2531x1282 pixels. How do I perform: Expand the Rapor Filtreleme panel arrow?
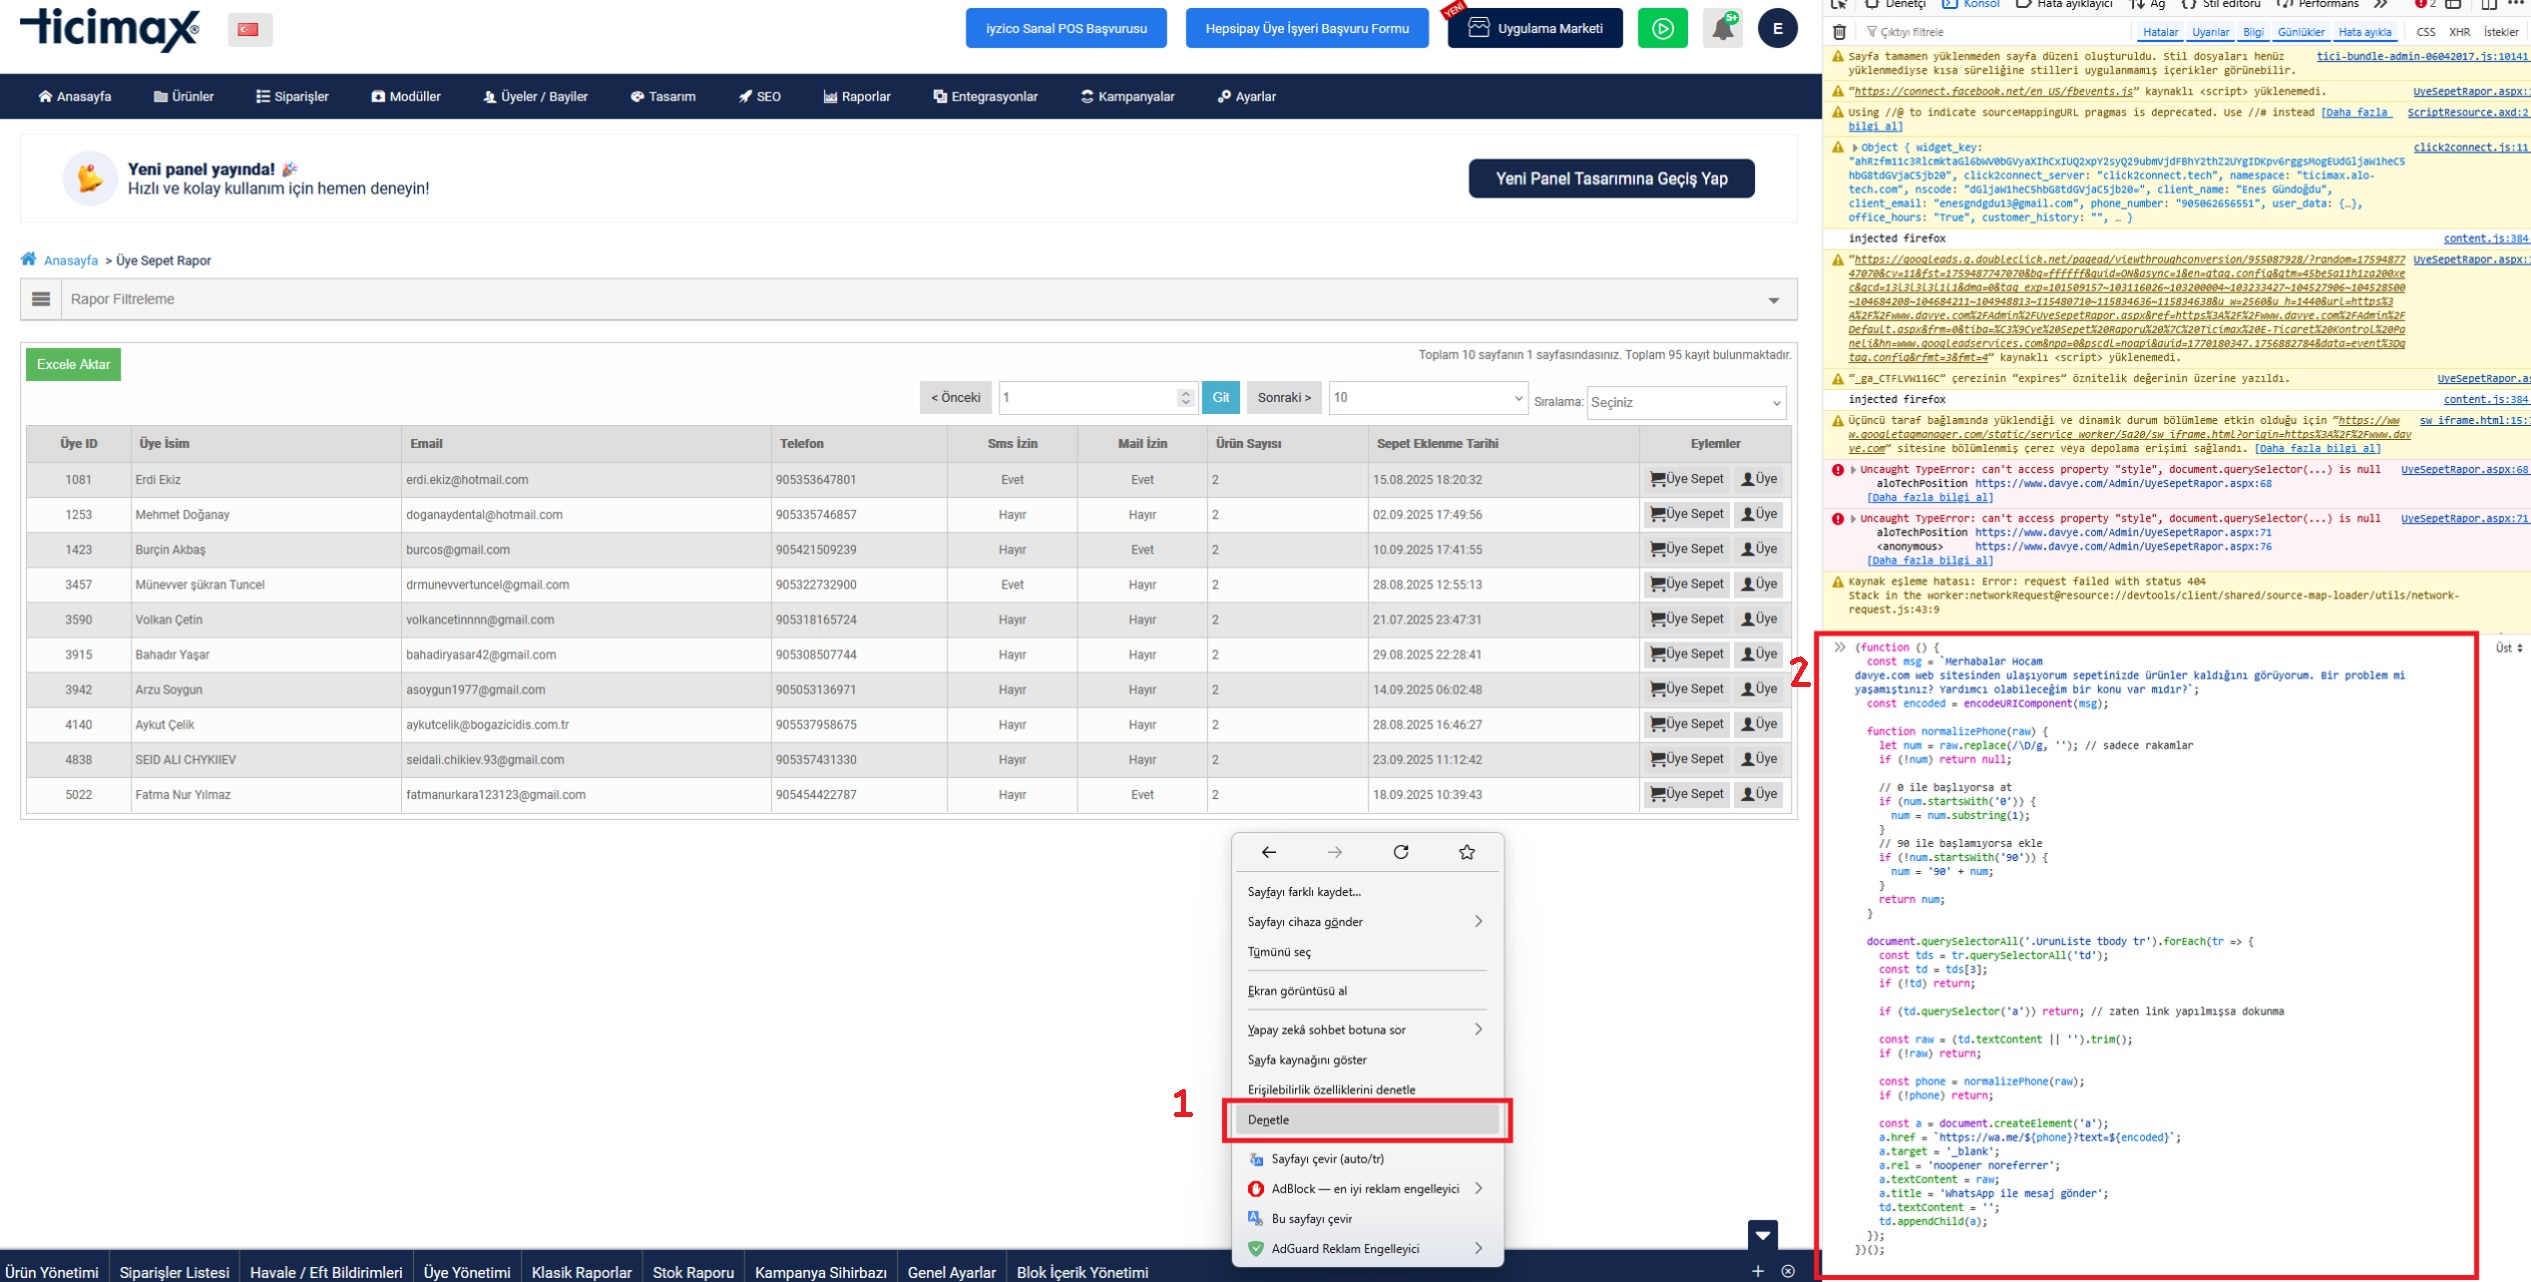pyautogui.click(x=1773, y=300)
